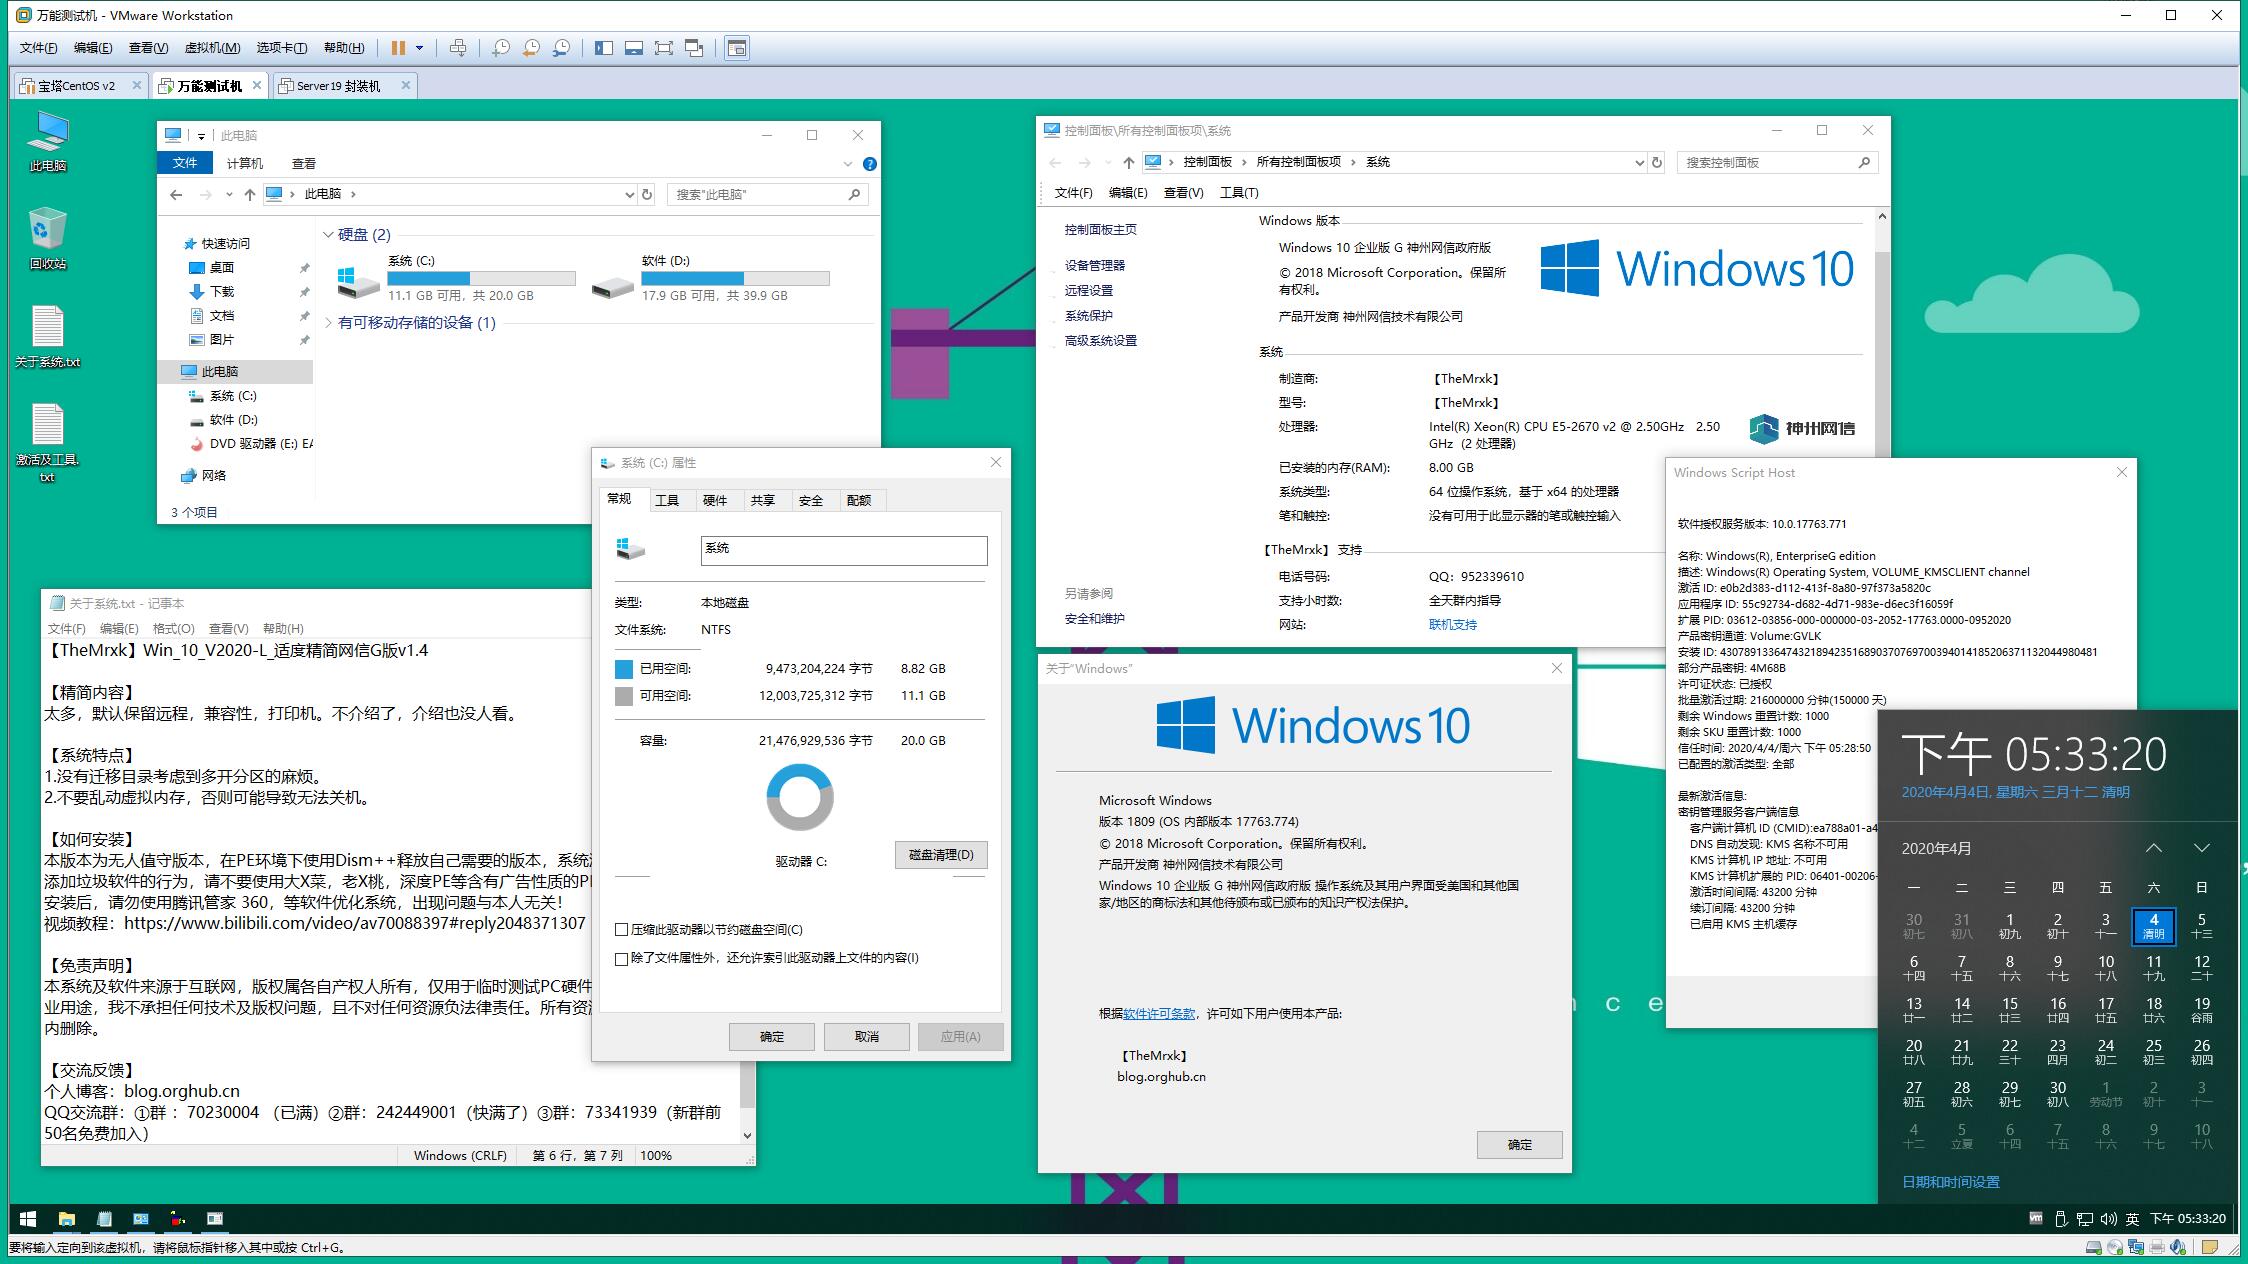
Task: Expand the removable storage devices section
Action: (x=327, y=324)
